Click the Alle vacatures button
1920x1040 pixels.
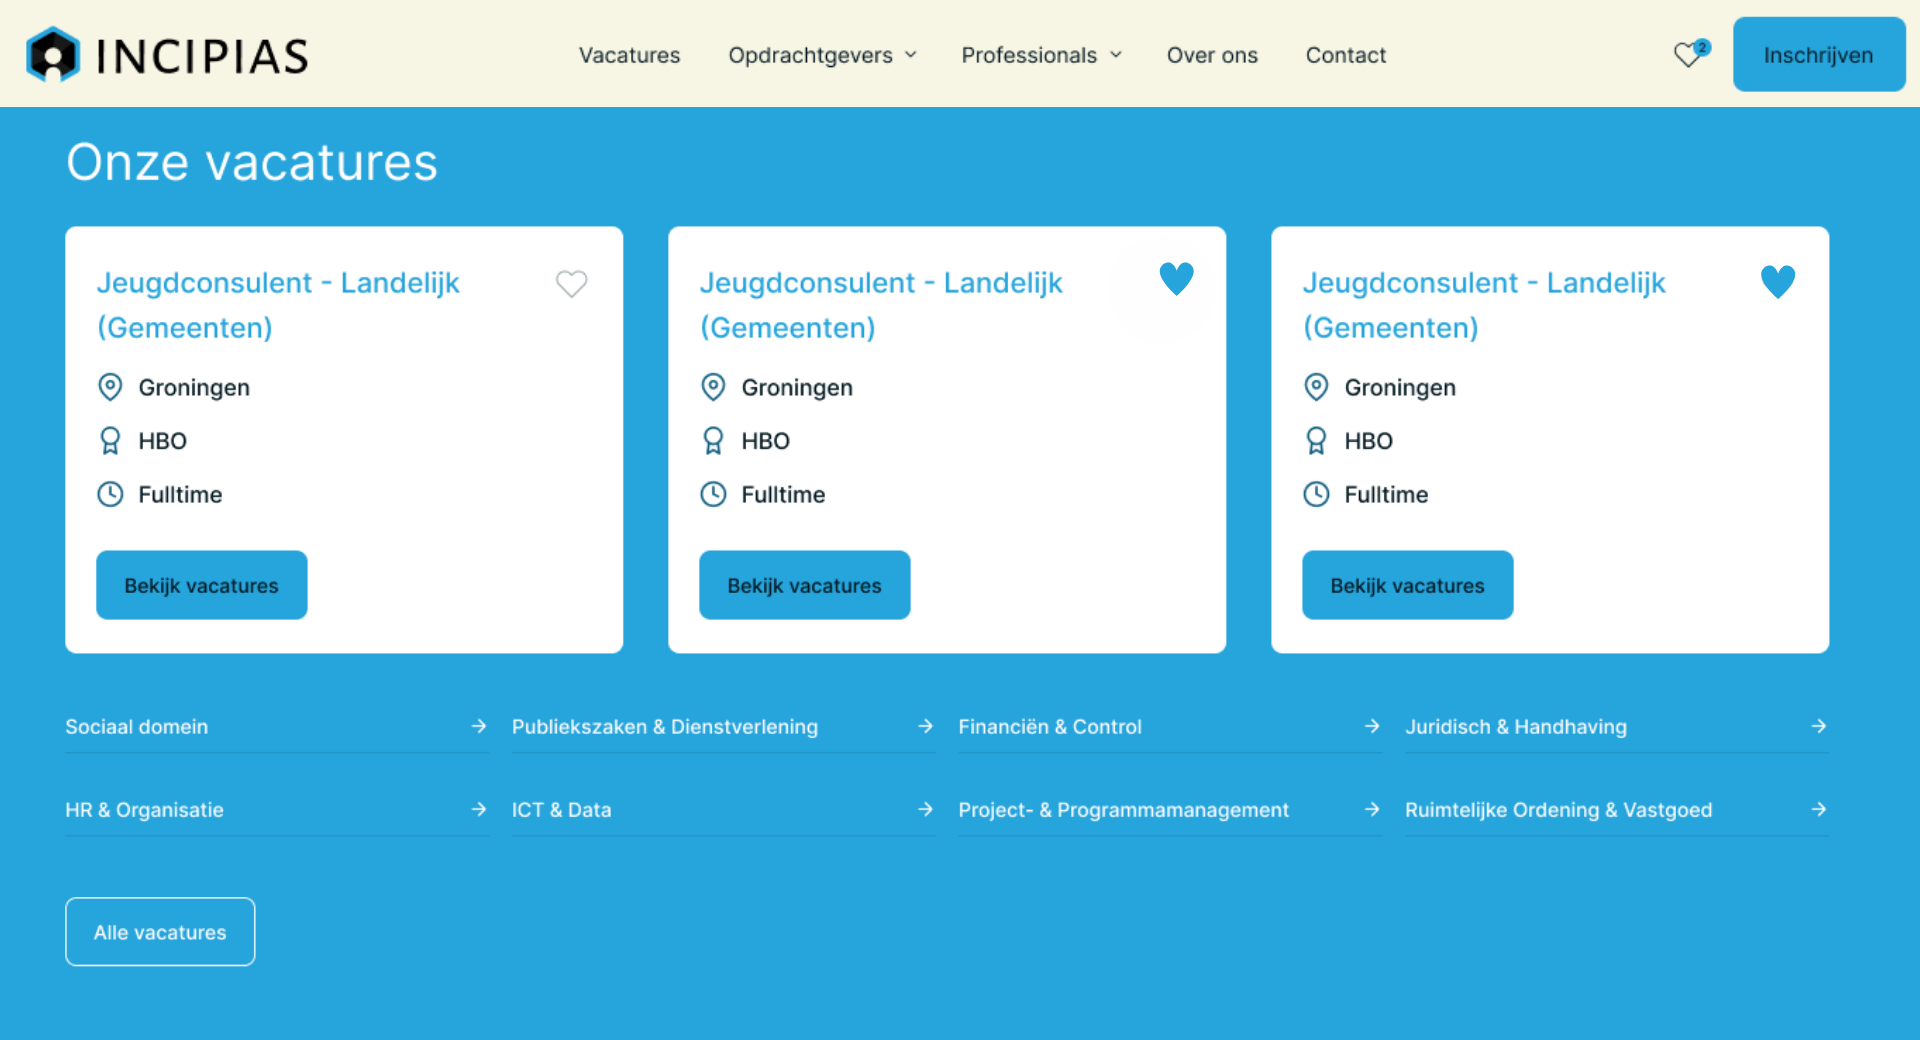tap(160, 932)
